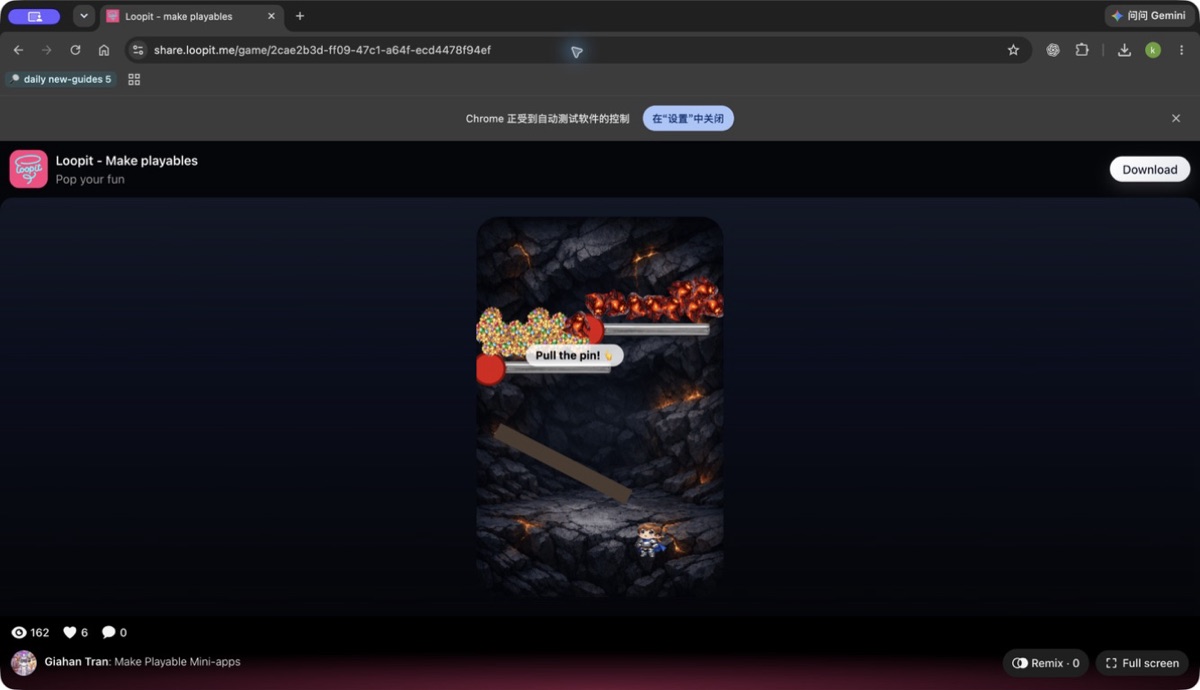Bookmark page with the star icon
This screenshot has width=1200, height=690.
1013,50
